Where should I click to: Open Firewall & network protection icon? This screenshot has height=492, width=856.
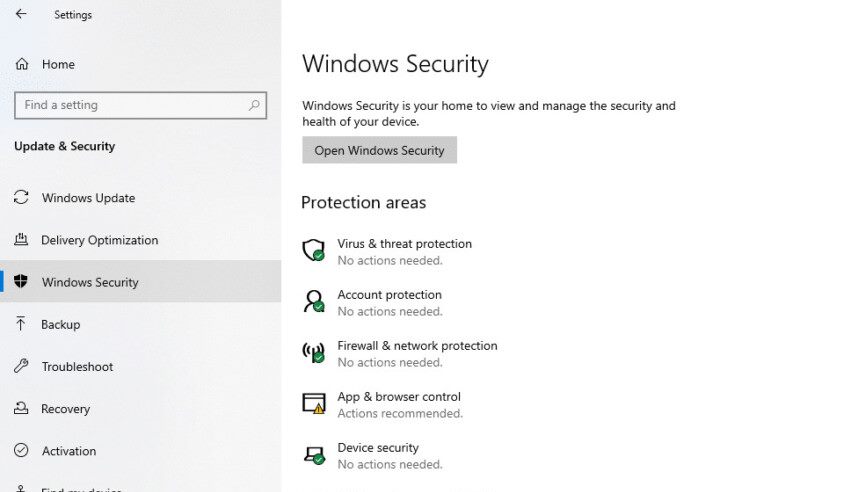click(314, 353)
